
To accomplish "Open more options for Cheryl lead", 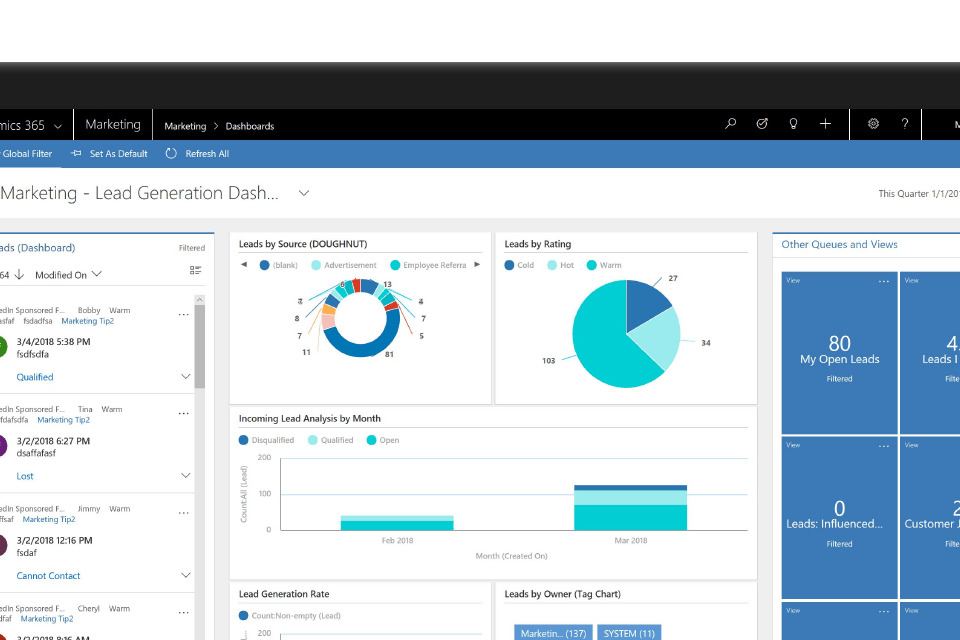I will [183, 612].
